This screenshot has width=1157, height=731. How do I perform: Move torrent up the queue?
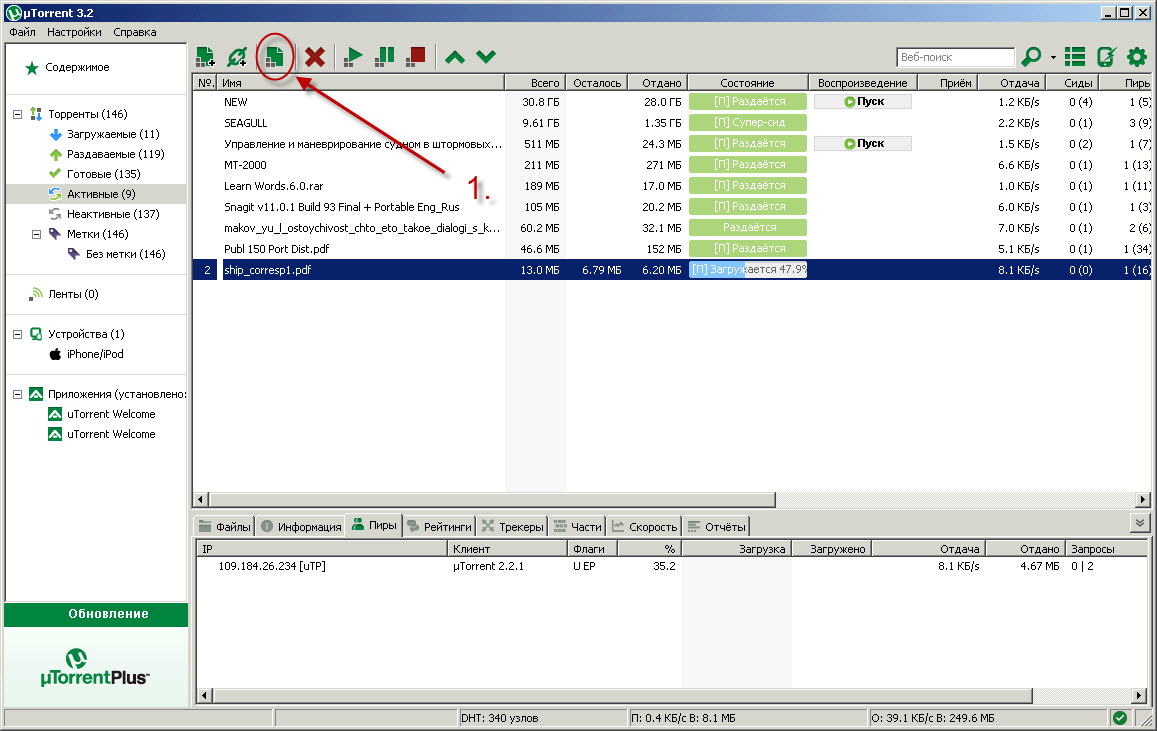[x=454, y=57]
